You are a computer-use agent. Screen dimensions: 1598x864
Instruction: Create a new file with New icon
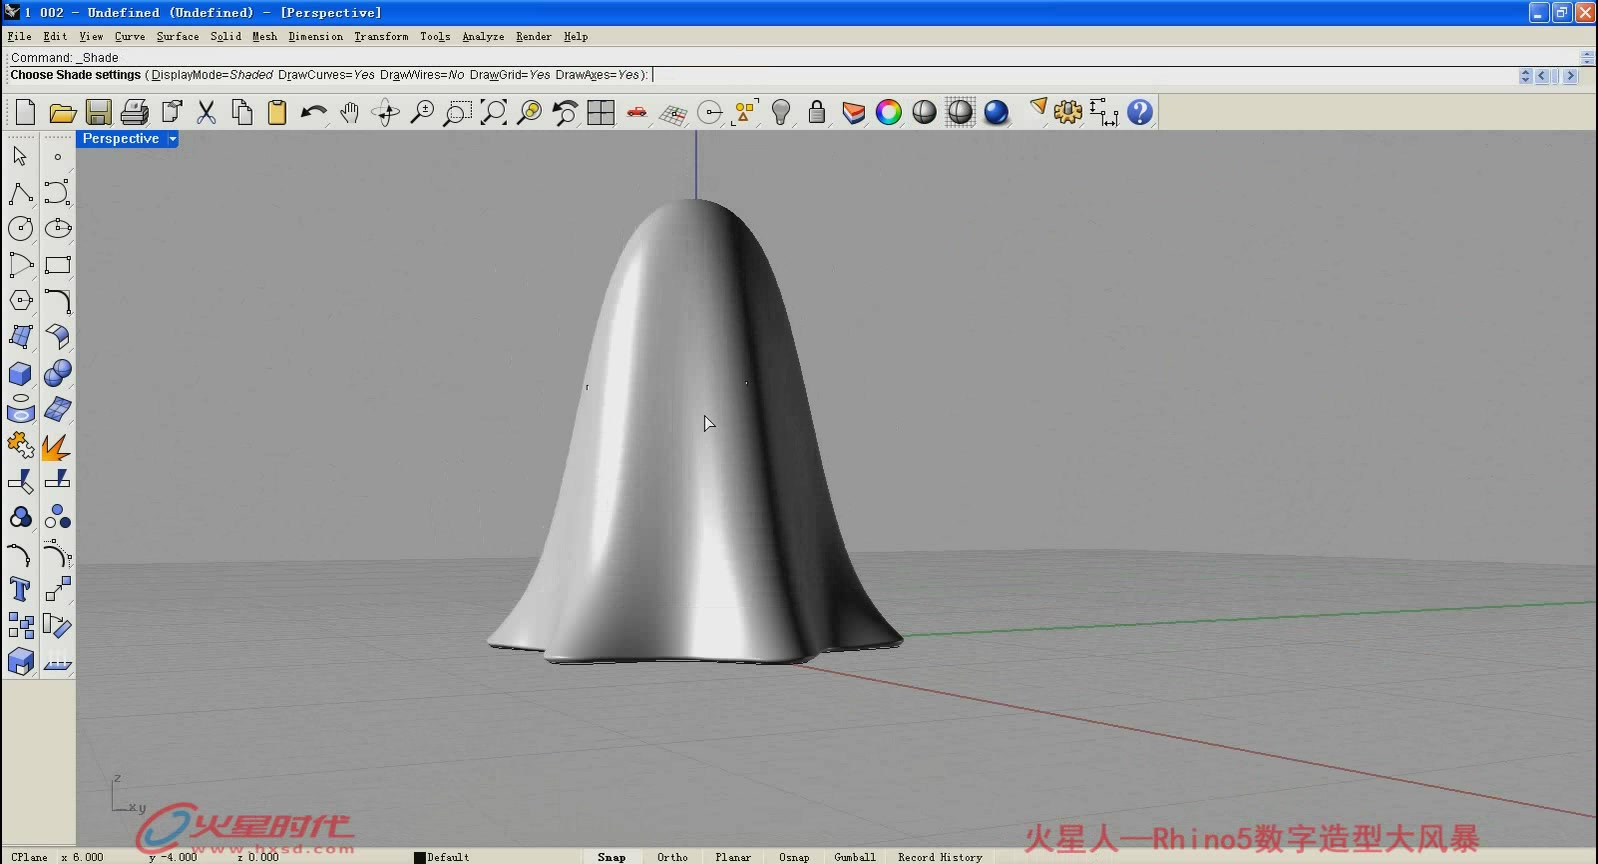coord(26,112)
